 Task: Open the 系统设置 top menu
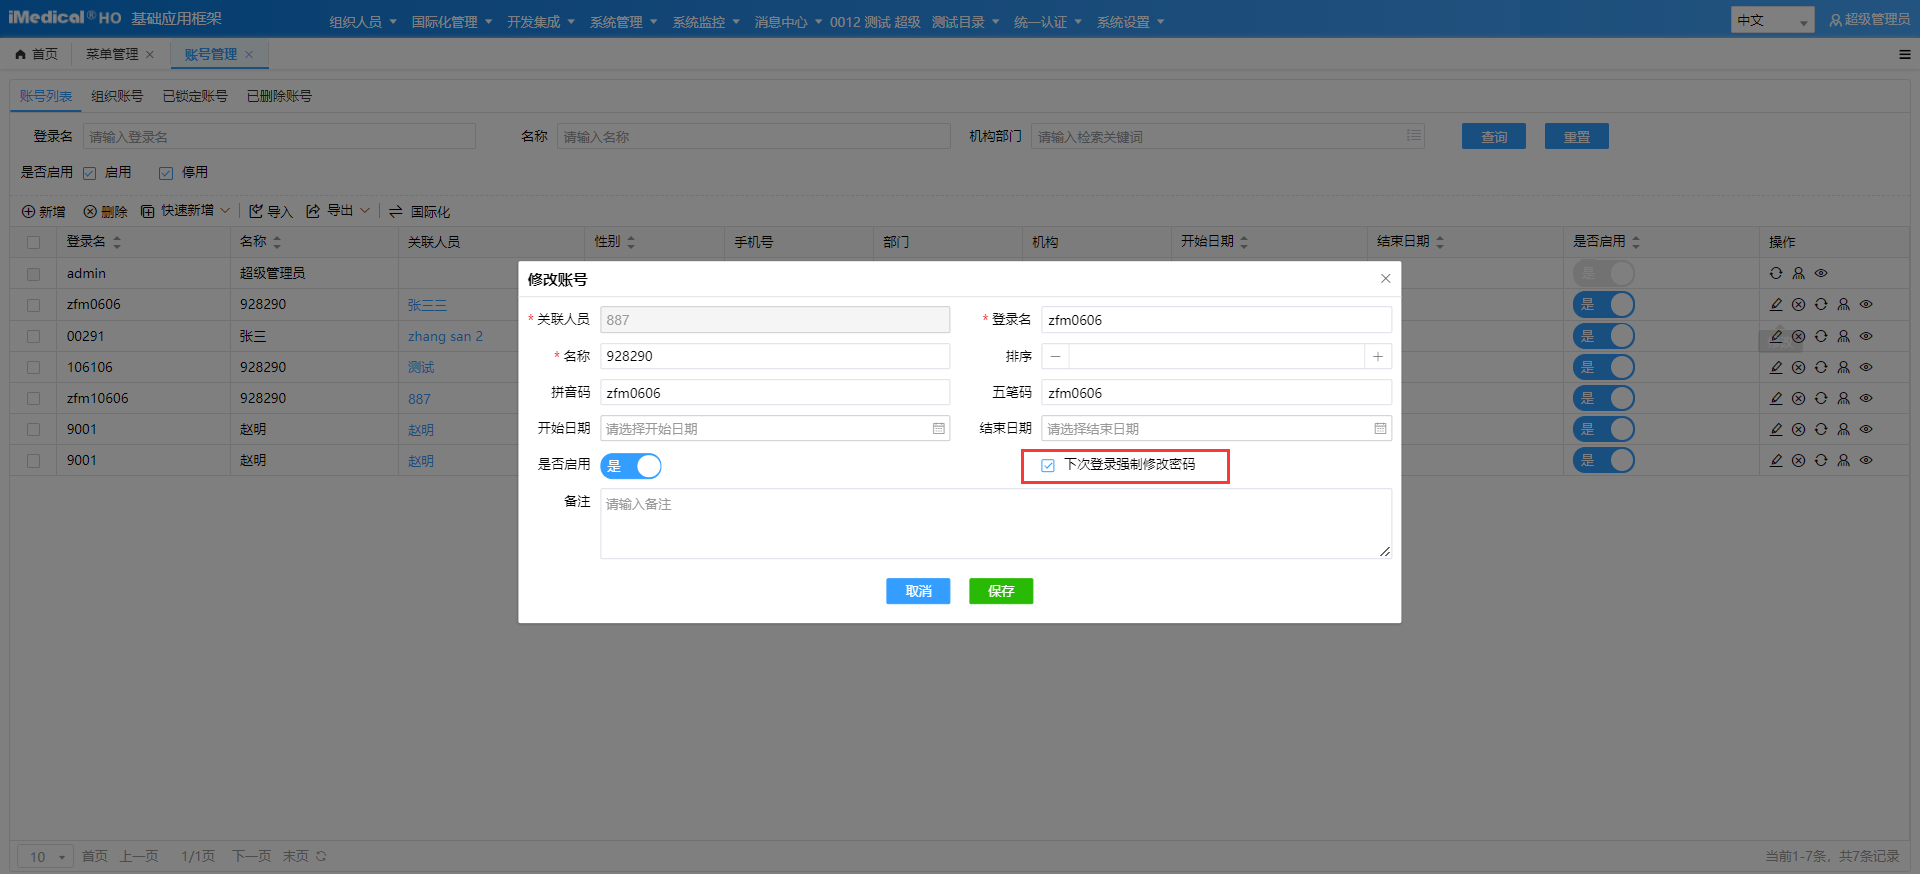[x=1130, y=22]
